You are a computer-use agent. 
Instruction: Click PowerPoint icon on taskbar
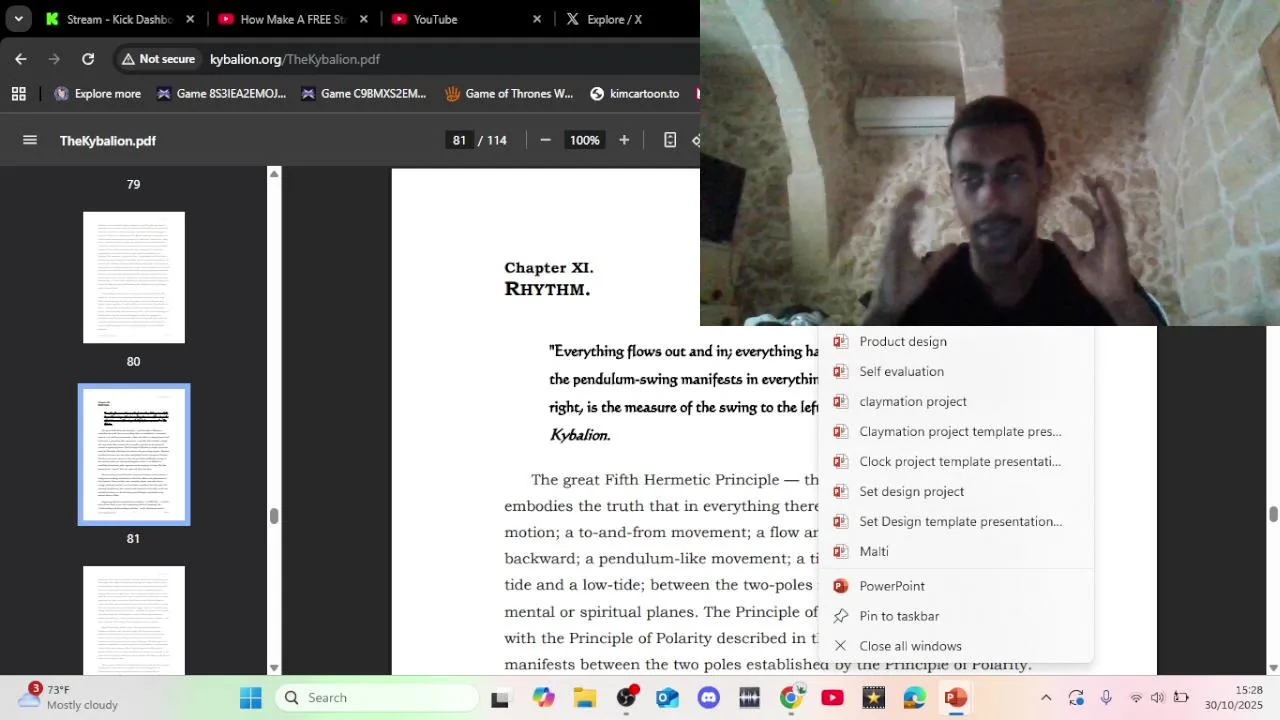click(956, 698)
